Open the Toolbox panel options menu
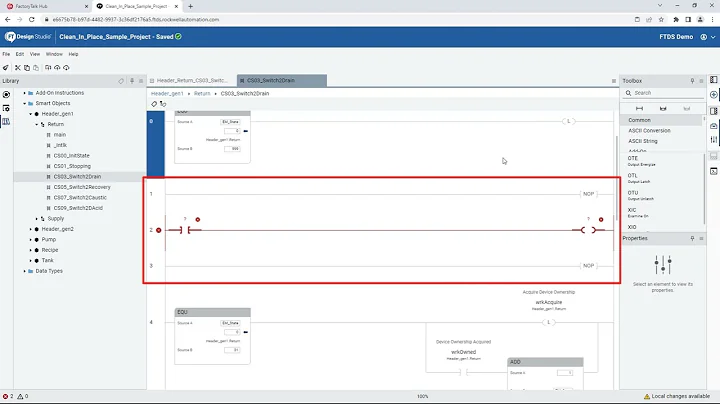The height and width of the screenshot is (404, 720). coord(701,81)
